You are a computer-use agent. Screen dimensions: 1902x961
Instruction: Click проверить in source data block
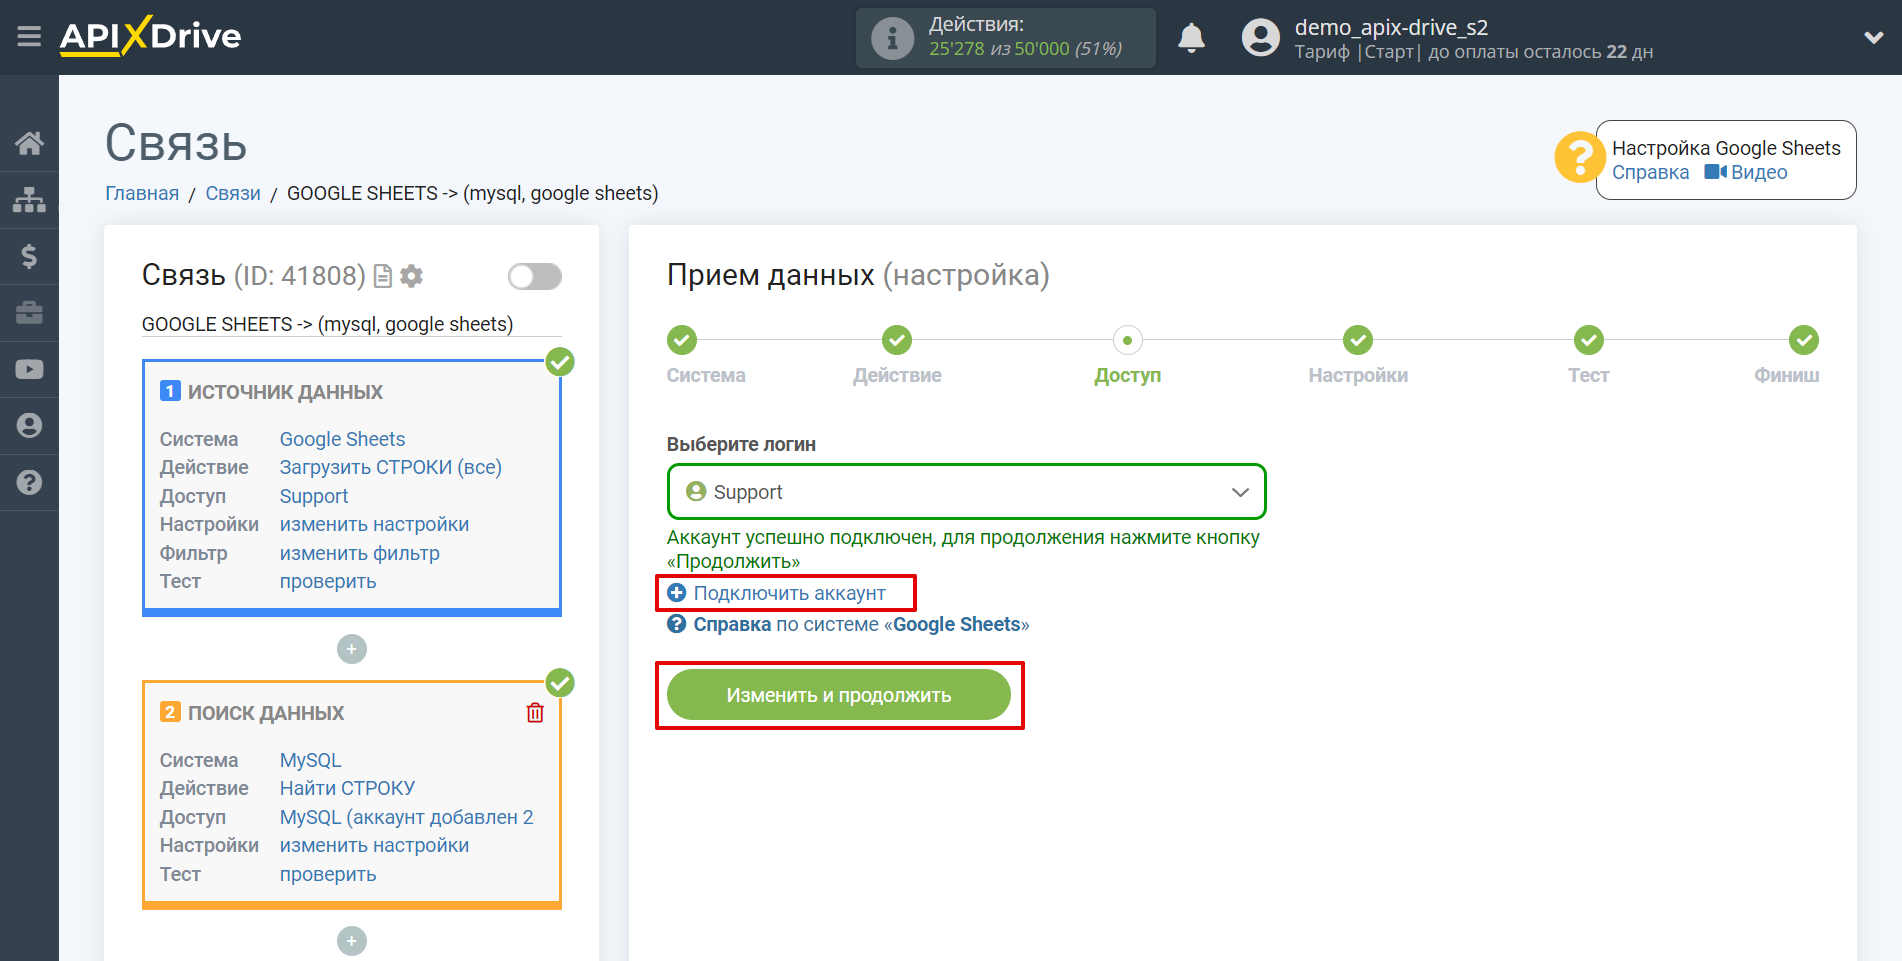click(x=328, y=581)
